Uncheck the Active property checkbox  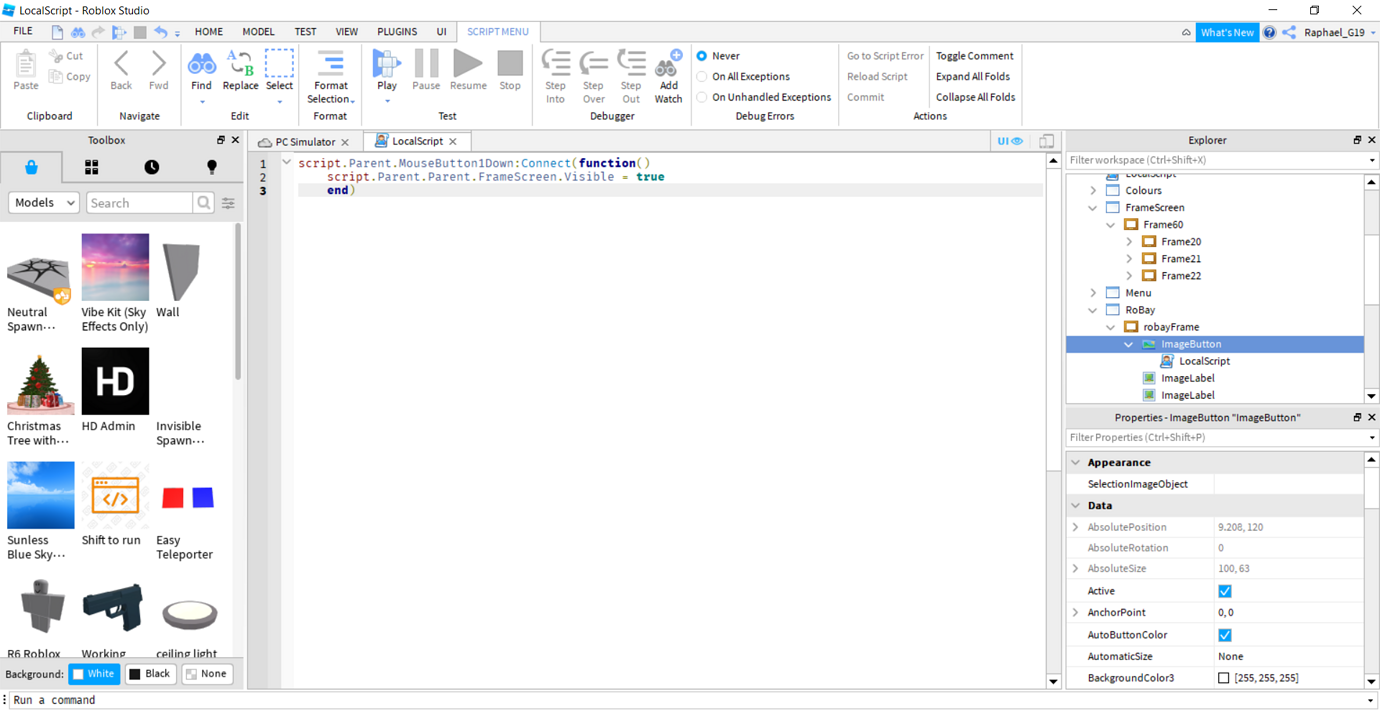point(1224,591)
